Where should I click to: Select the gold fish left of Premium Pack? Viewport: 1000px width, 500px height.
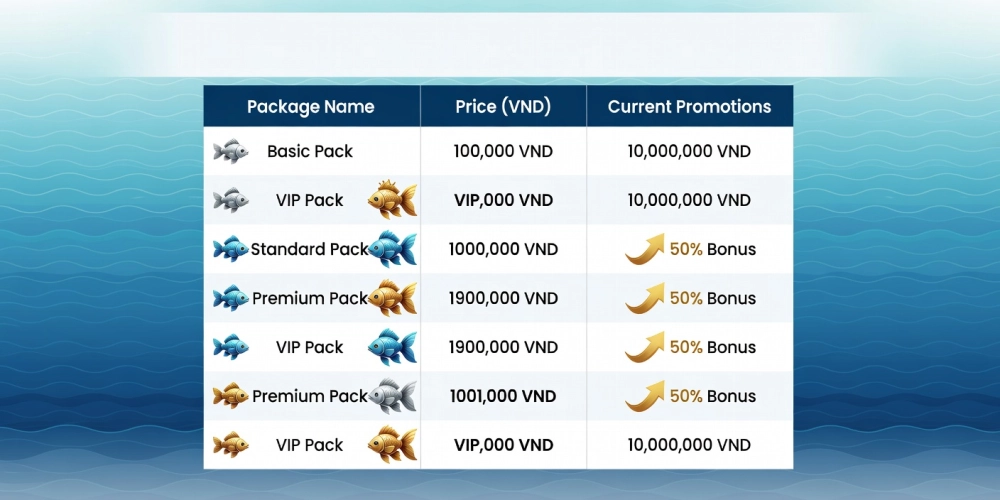coord(230,396)
